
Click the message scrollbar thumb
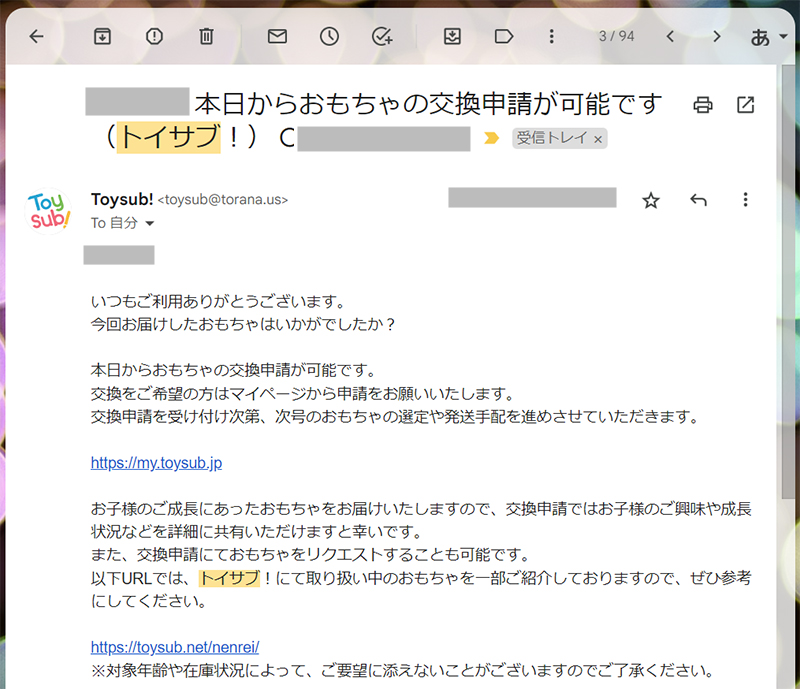(x=788, y=282)
